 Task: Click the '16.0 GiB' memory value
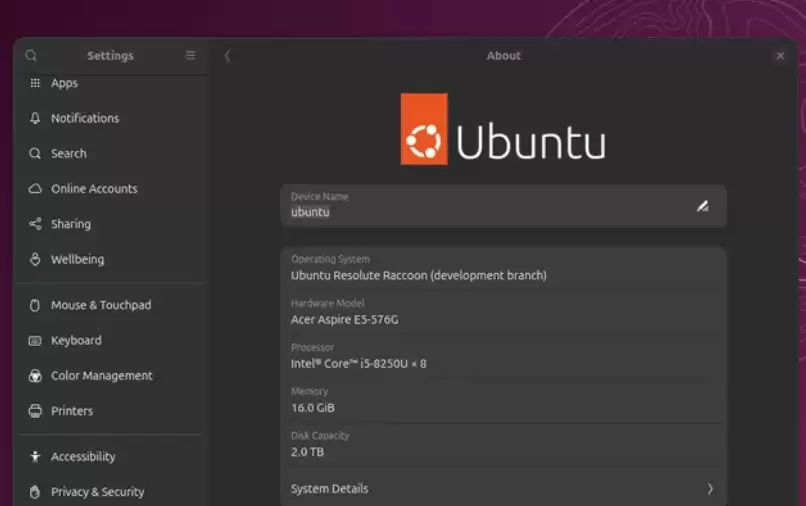point(313,408)
